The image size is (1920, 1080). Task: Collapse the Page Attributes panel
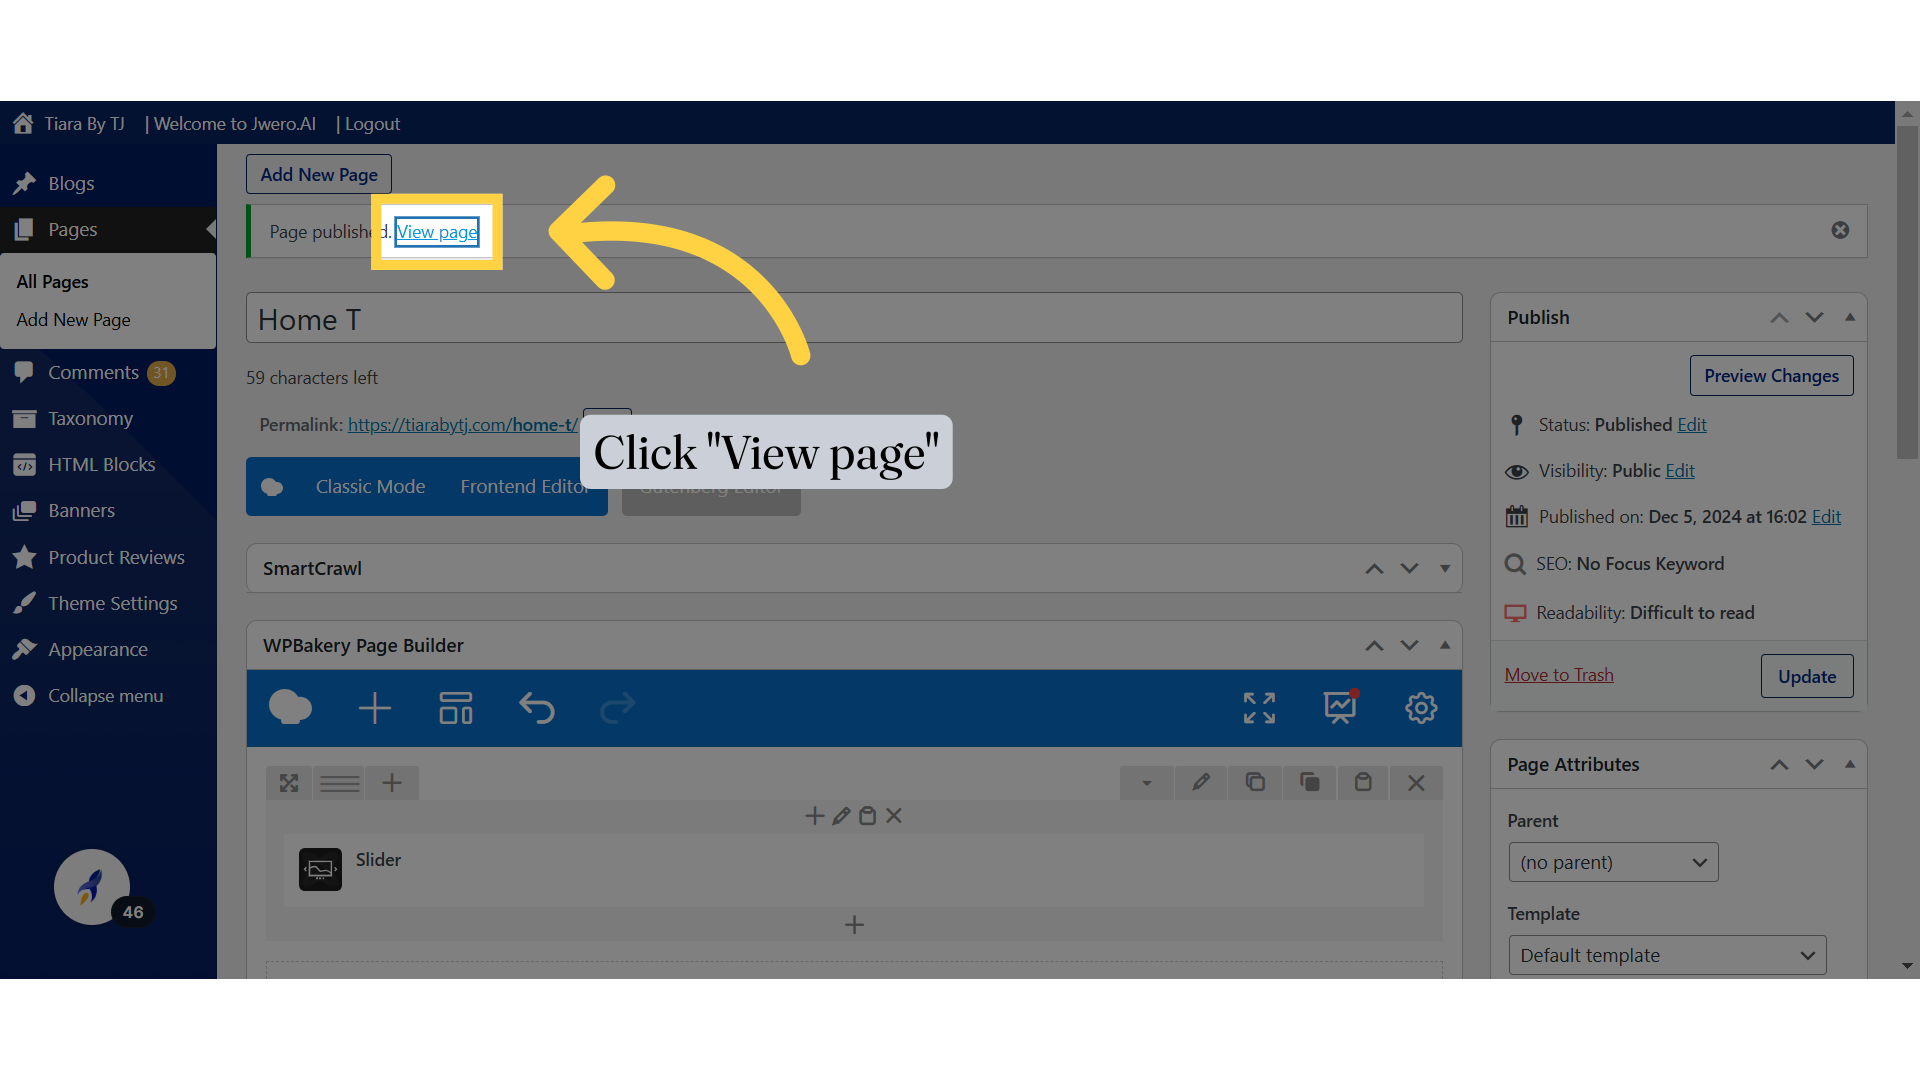coord(1850,764)
